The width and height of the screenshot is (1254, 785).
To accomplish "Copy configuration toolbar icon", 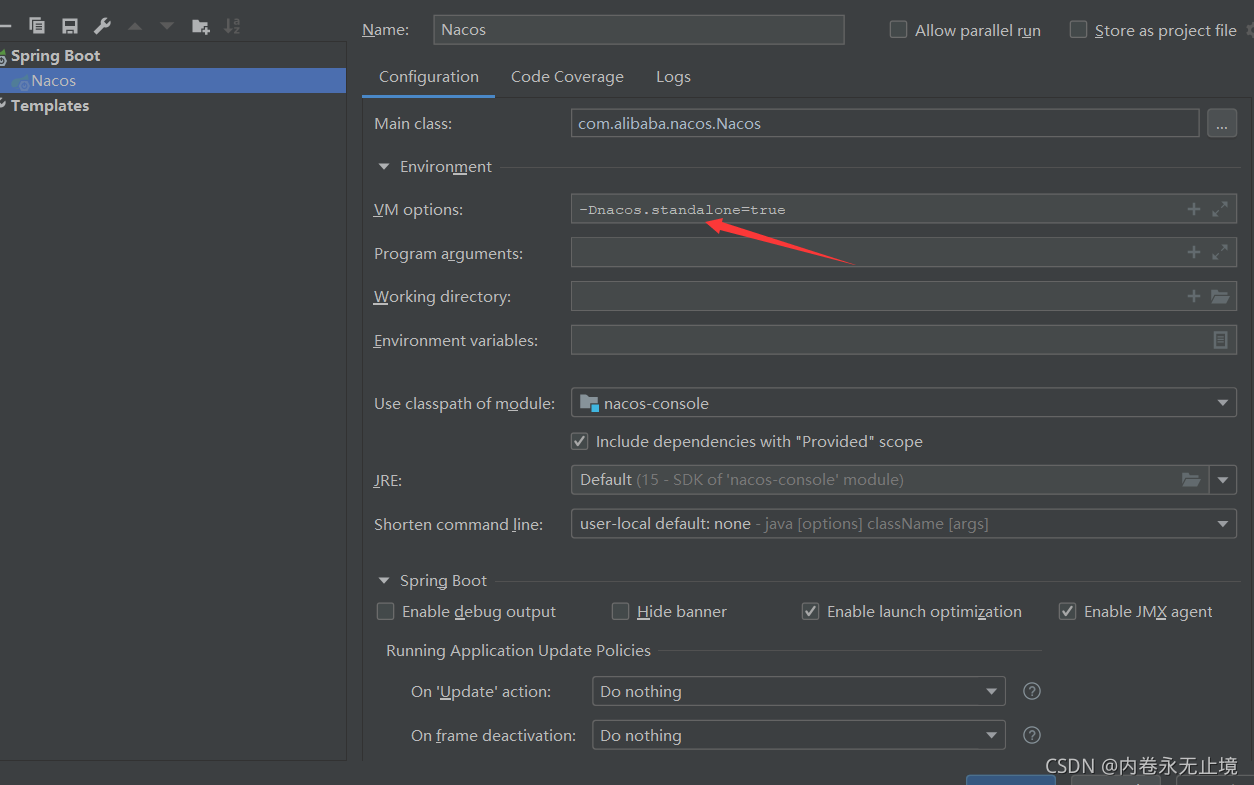I will 38,26.
